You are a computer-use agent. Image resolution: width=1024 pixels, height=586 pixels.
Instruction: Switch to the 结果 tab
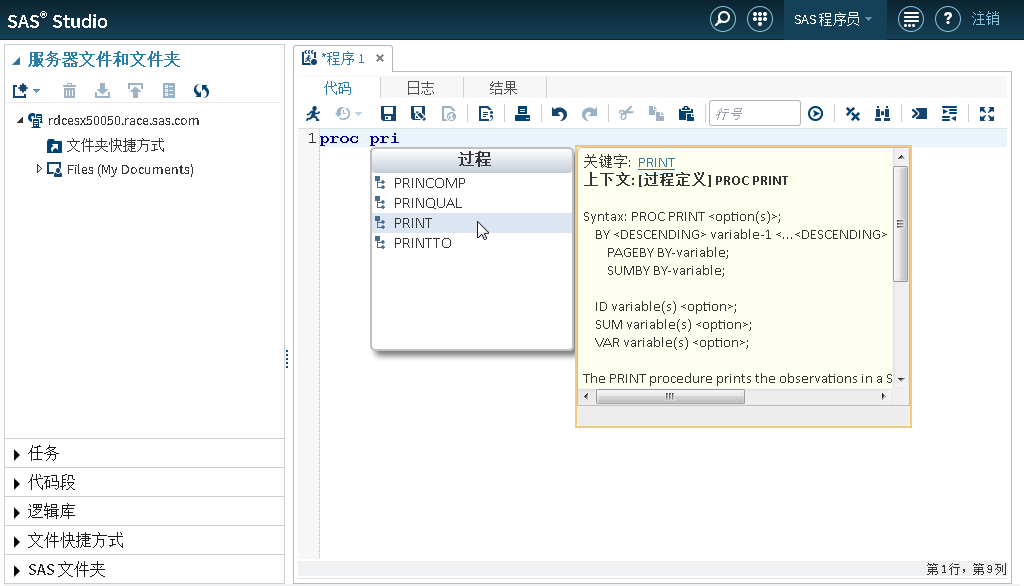[x=503, y=88]
